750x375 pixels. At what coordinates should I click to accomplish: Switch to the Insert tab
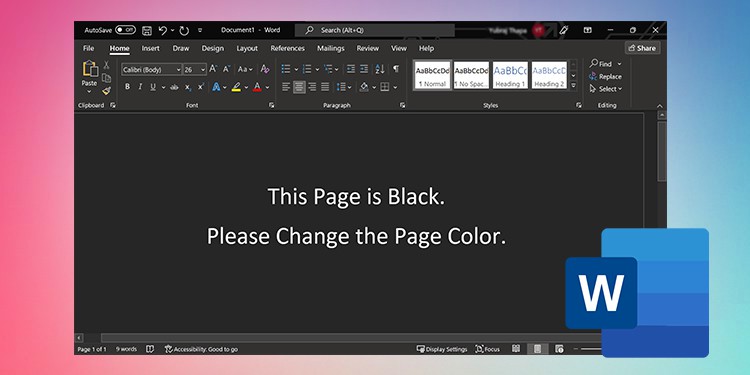[151, 48]
